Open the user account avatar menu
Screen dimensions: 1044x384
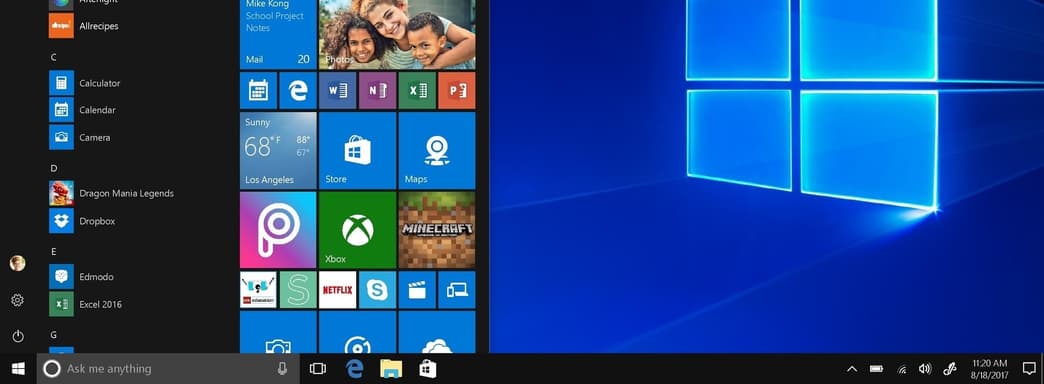pyautogui.click(x=17, y=264)
